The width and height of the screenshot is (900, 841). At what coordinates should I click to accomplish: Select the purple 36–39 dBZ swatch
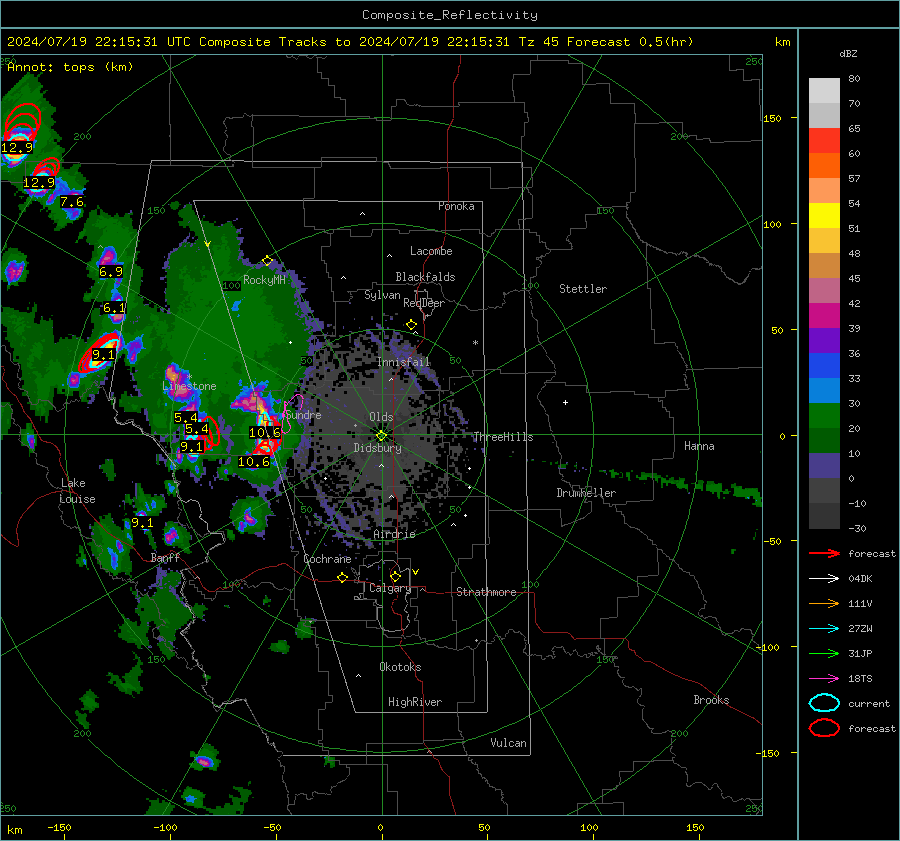point(824,341)
